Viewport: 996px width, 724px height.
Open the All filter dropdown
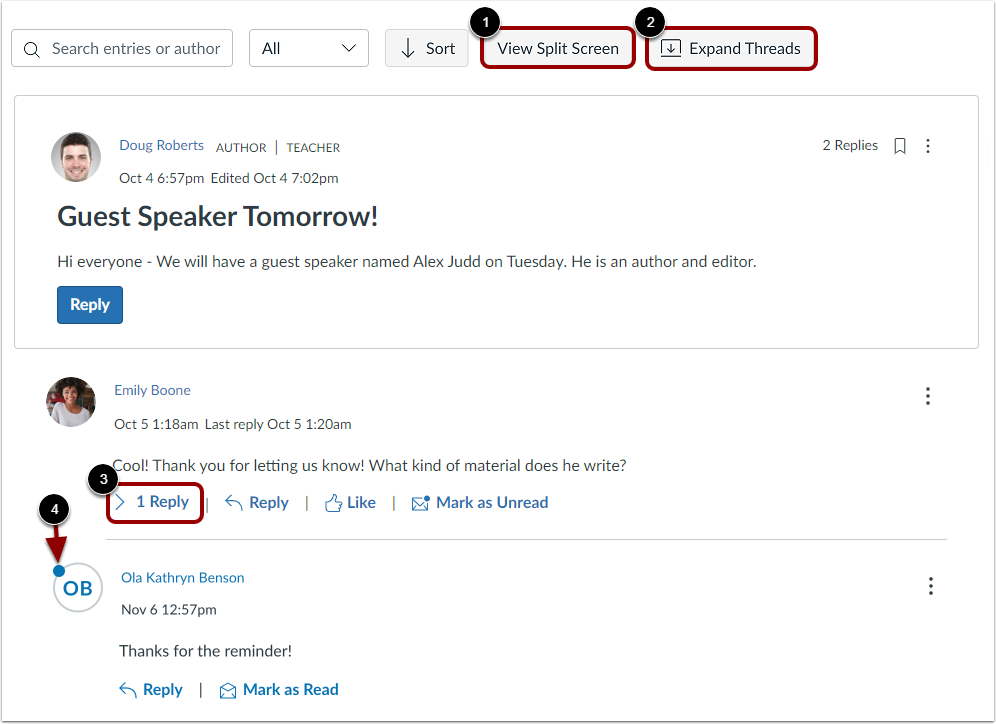click(x=308, y=48)
